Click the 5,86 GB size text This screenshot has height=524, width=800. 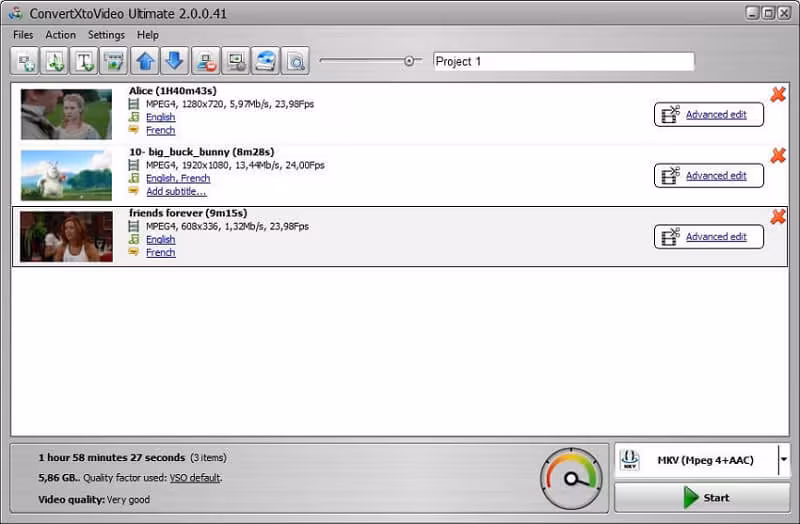[58, 478]
